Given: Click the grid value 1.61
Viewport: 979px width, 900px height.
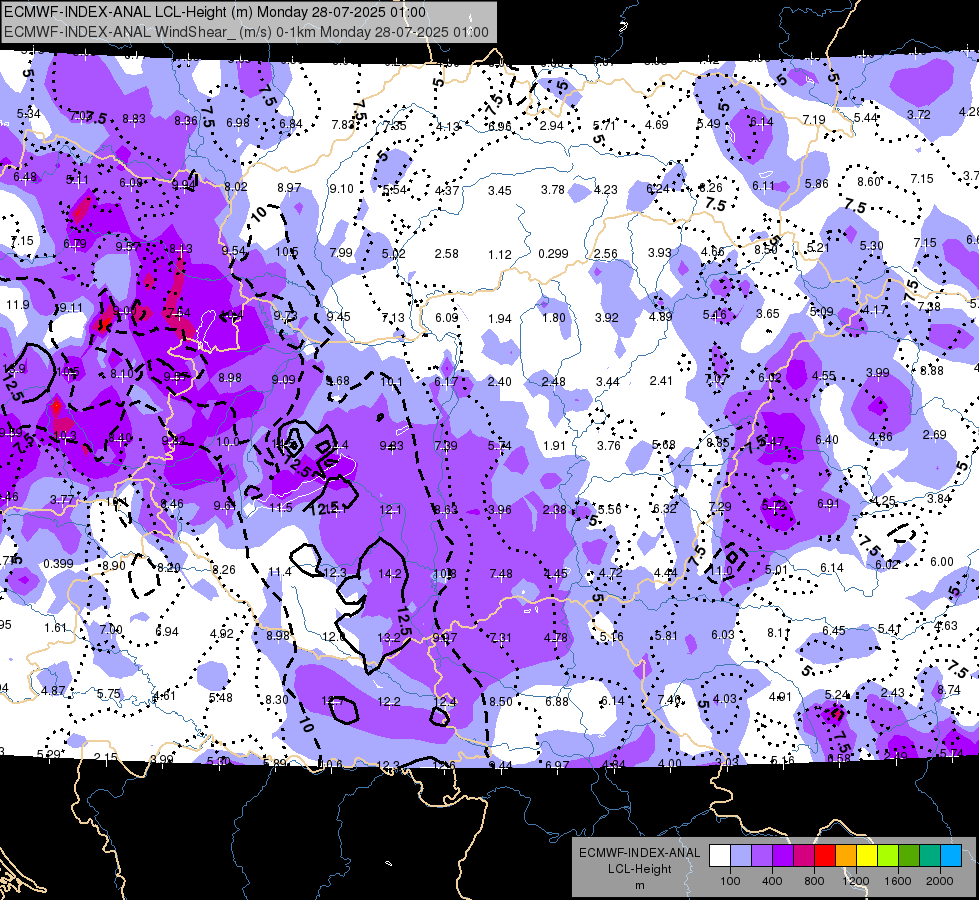Looking at the screenshot, I should pos(55,628).
